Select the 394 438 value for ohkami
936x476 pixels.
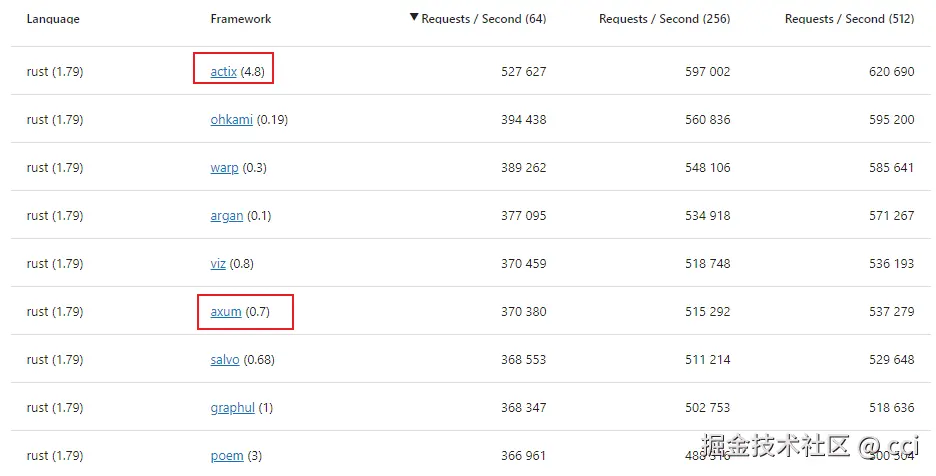point(523,119)
